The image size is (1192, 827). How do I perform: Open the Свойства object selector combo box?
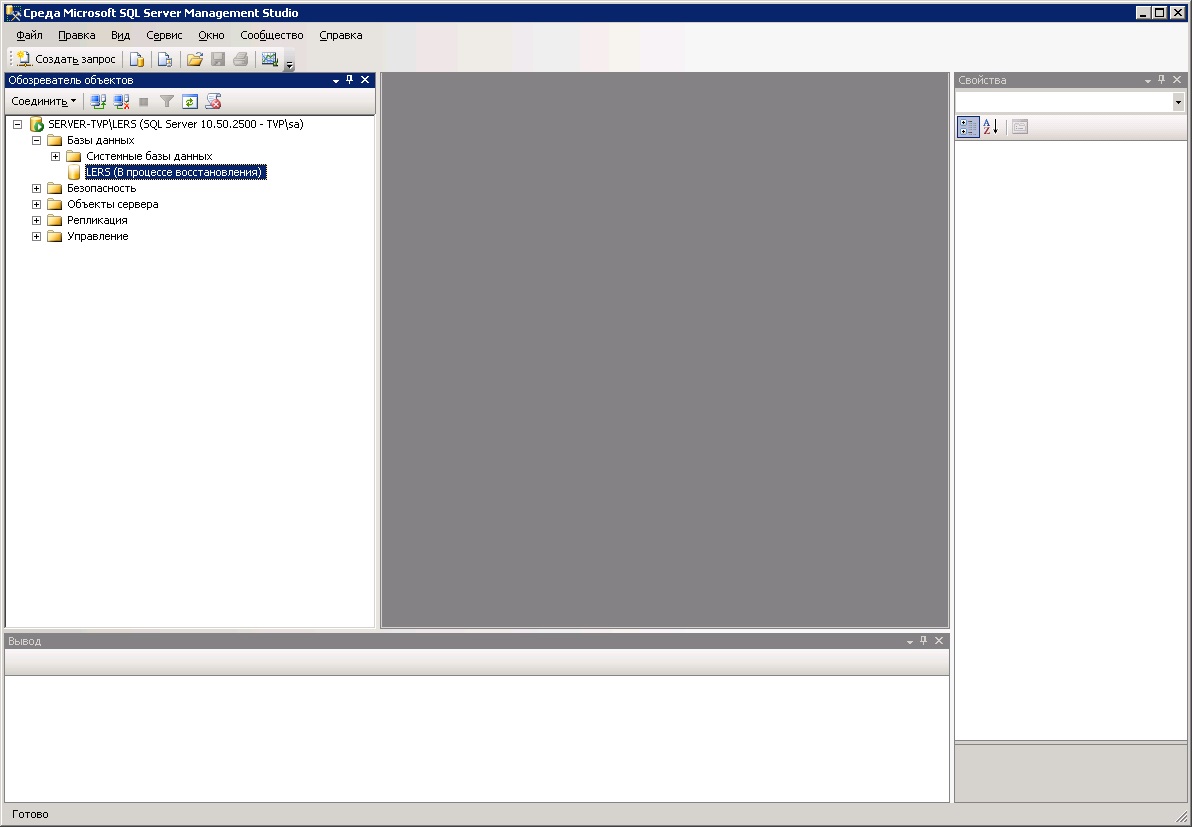pos(1070,102)
